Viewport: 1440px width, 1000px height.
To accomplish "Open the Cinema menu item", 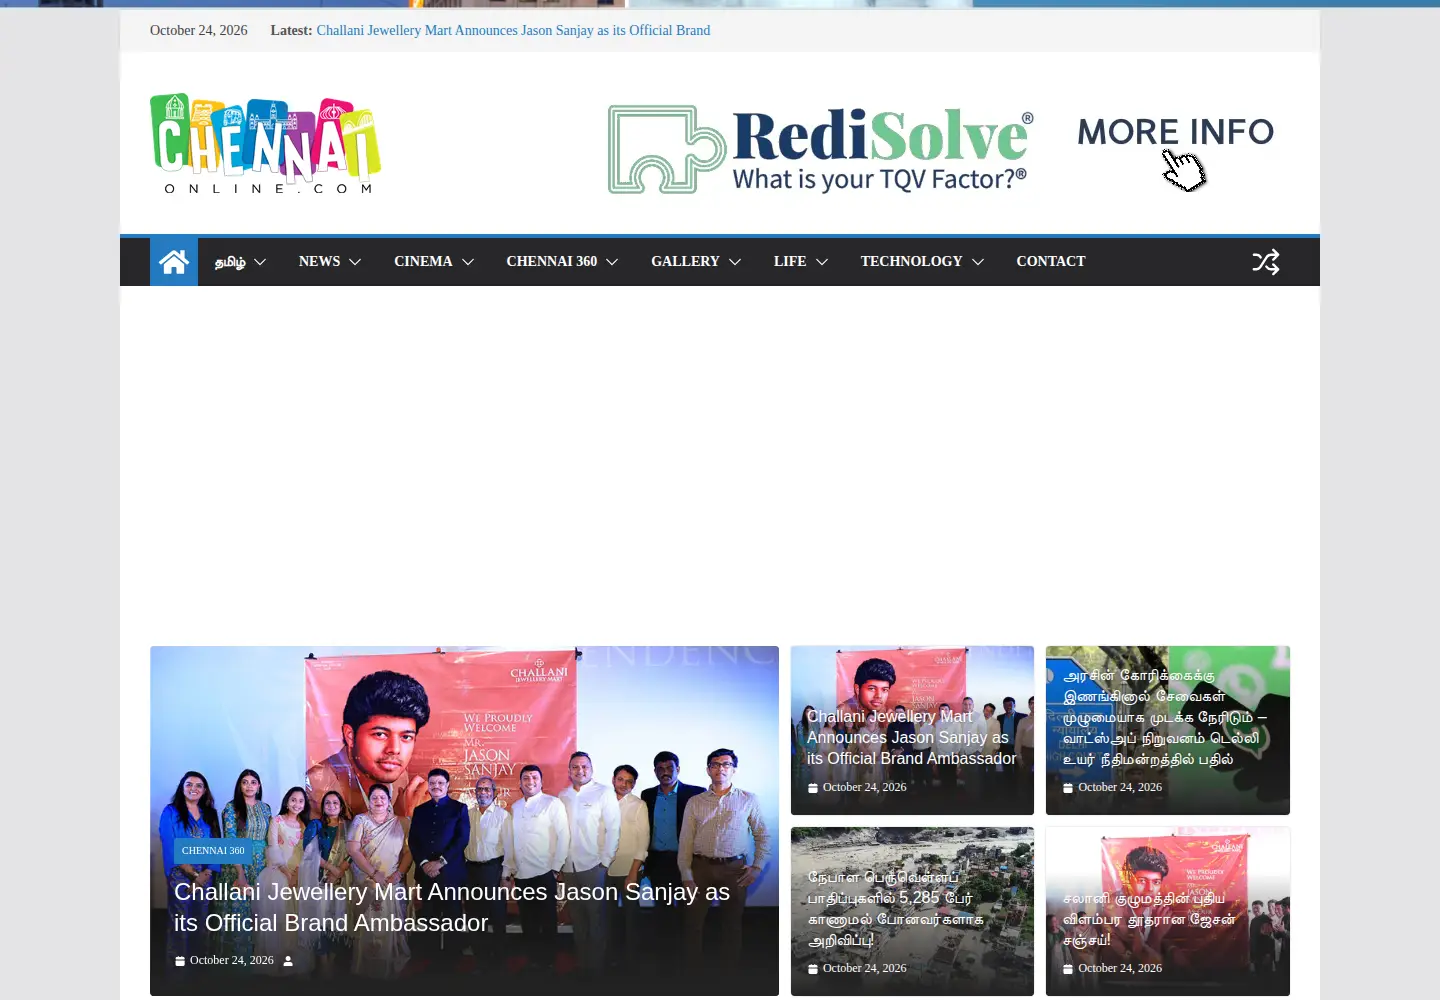I will [x=423, y=261].
